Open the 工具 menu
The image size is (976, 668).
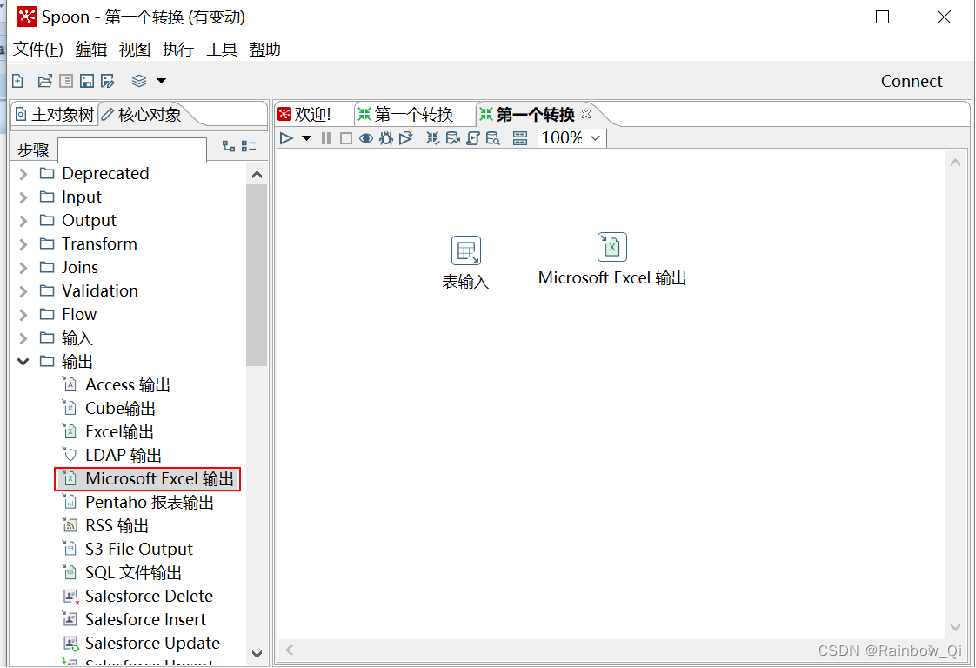pos(222,49)
